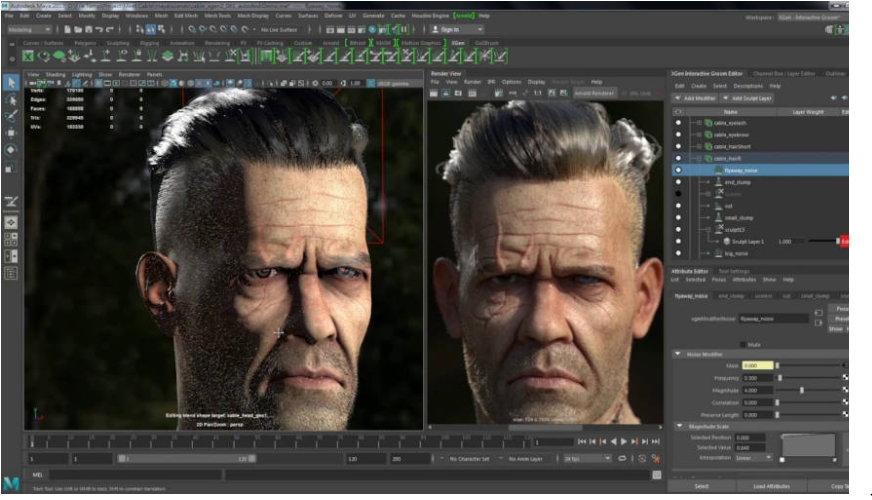The image size is (872, 500).
Task: Click the Magnitude Scale ramp graph
Action: tap(809, 445)
